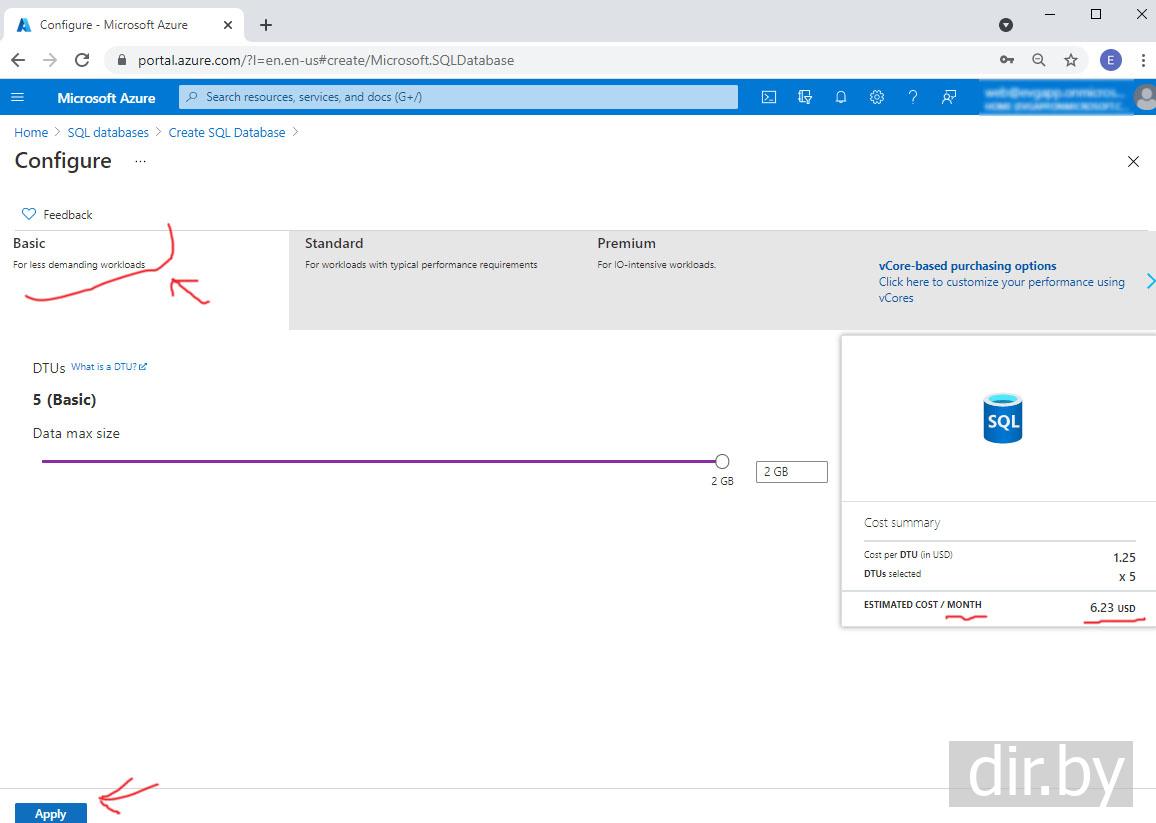The image size is (1156, 823).
Task: Click the Feedback button with the heart
Action: [x=58, y=215]
